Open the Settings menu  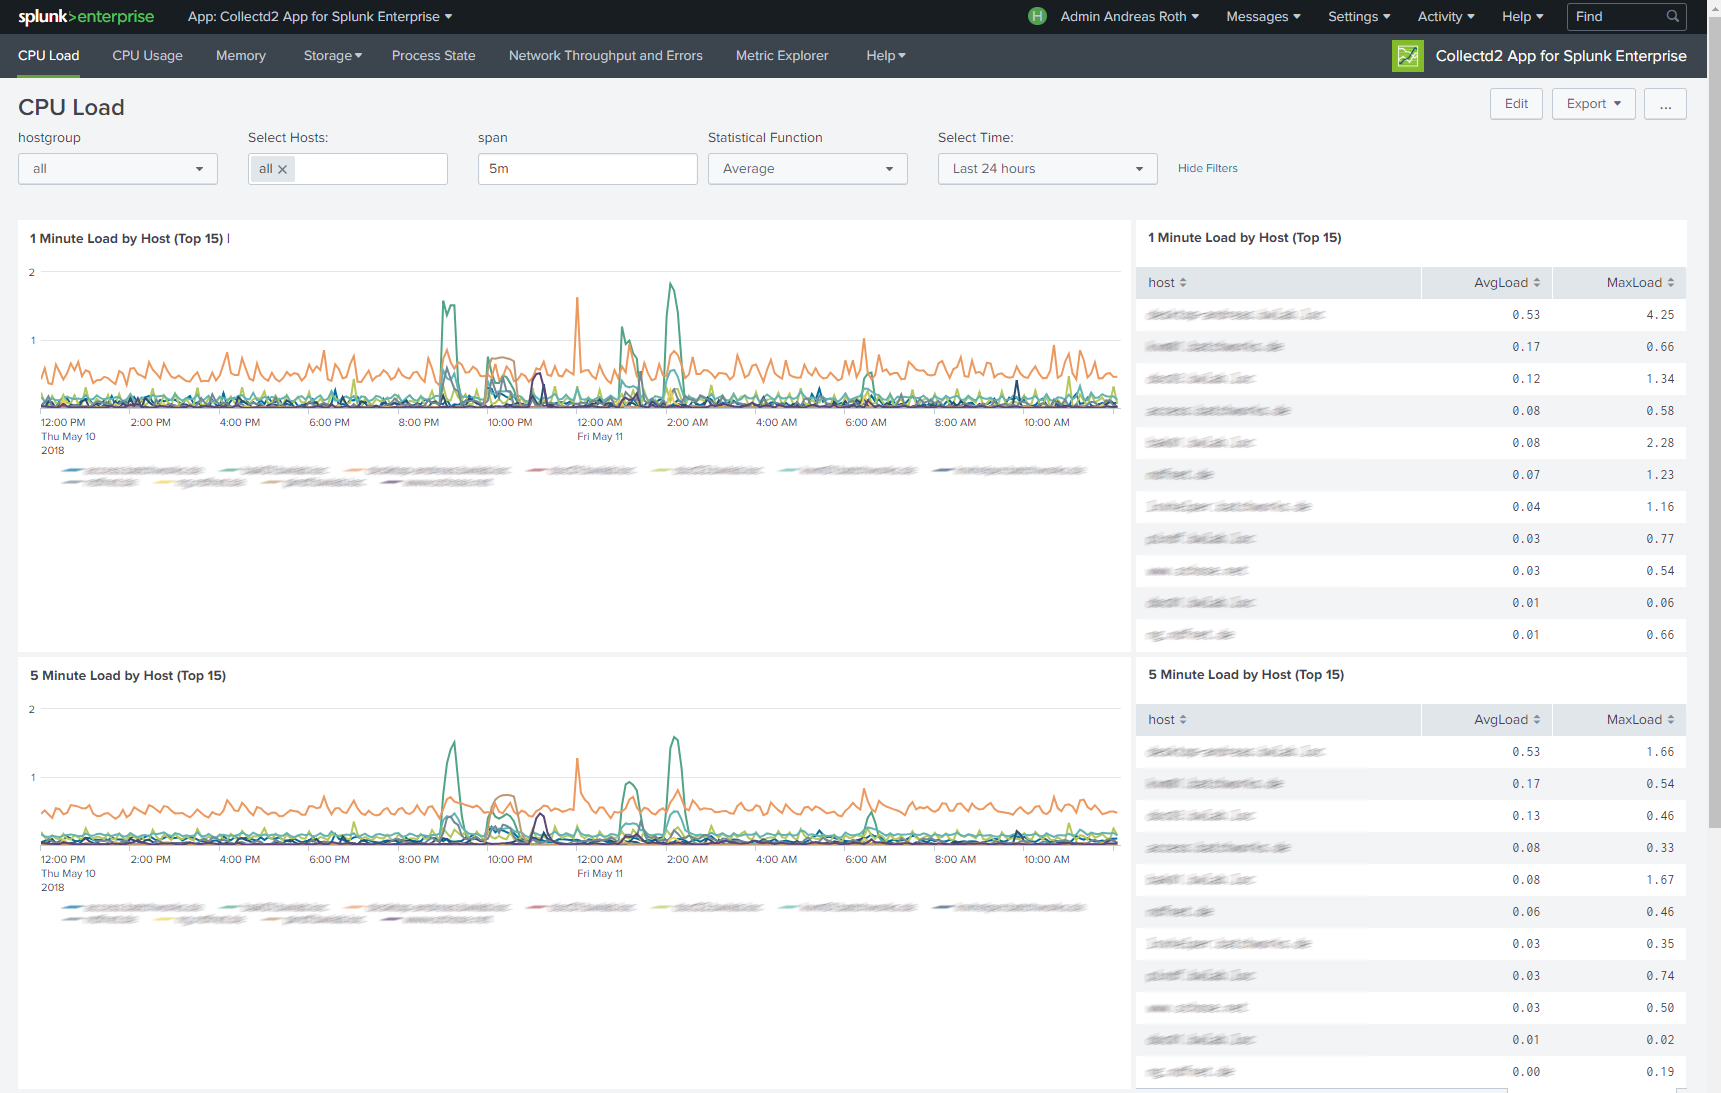[x=1359, y=17]
